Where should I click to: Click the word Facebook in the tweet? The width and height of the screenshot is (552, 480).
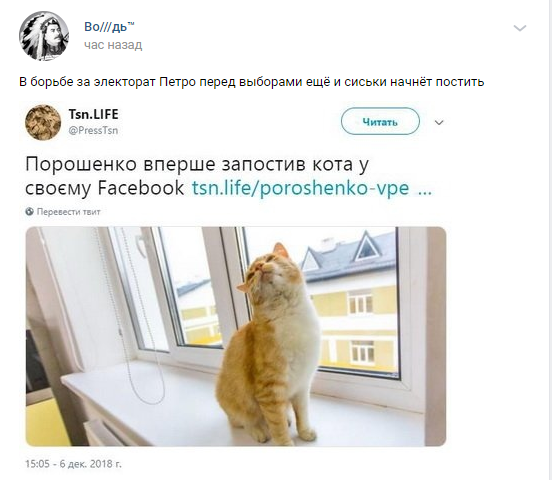pyautogui.click(x=140, y=188)
